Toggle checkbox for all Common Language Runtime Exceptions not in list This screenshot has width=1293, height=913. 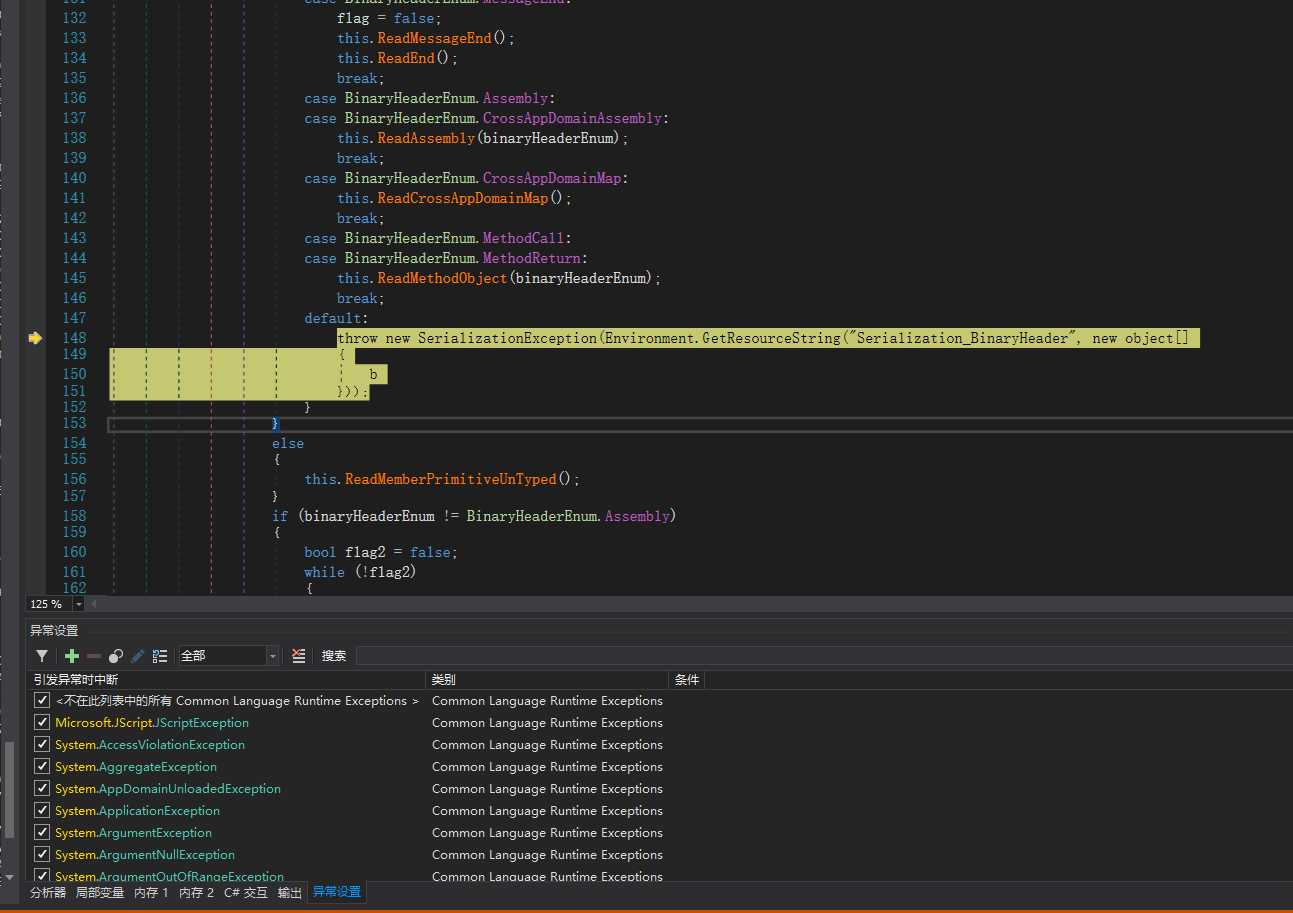[42, 701]
